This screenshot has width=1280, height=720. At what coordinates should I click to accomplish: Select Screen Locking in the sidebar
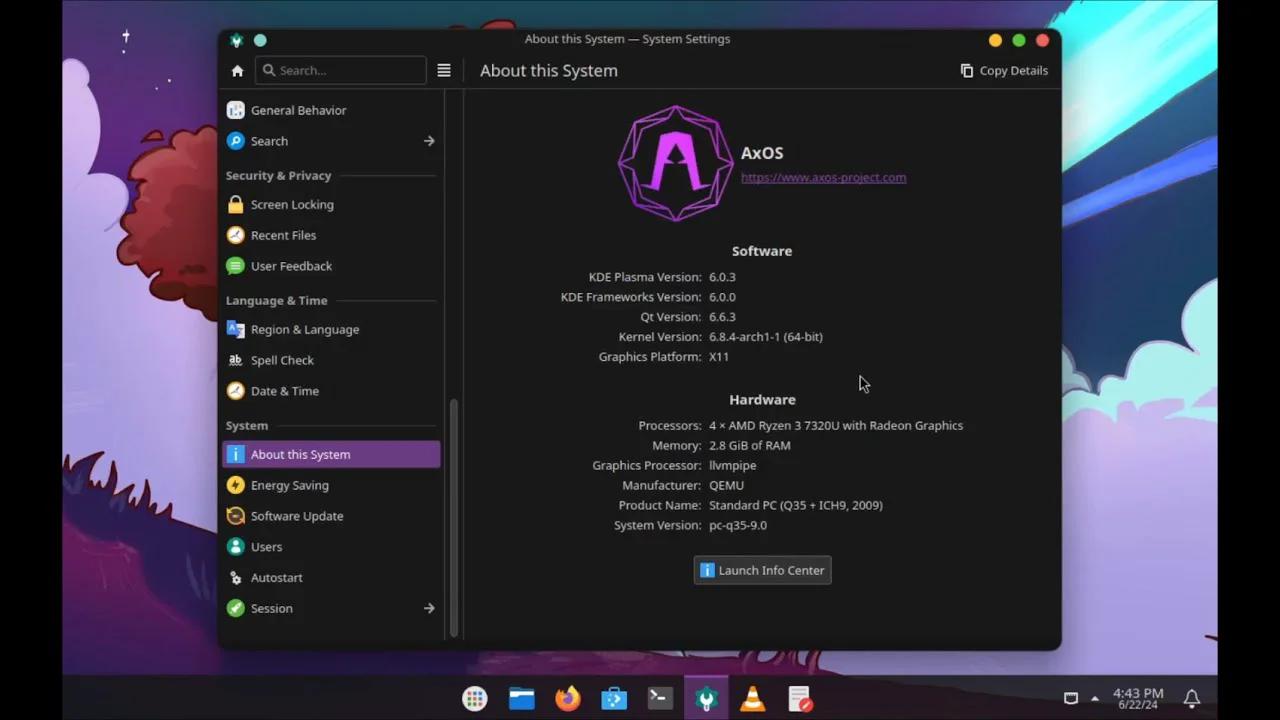pos(292,204)
